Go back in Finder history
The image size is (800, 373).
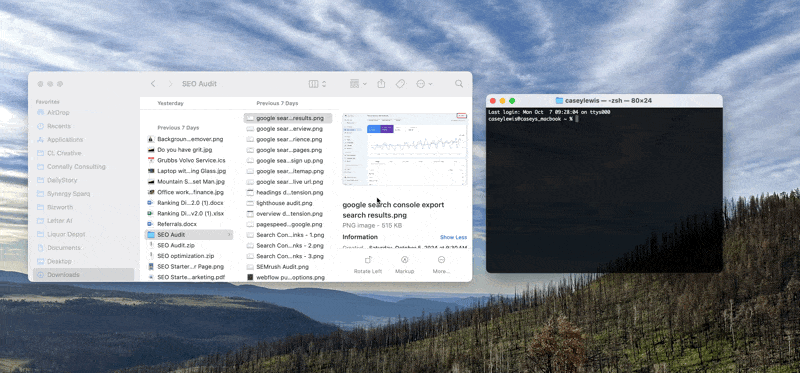153,84
